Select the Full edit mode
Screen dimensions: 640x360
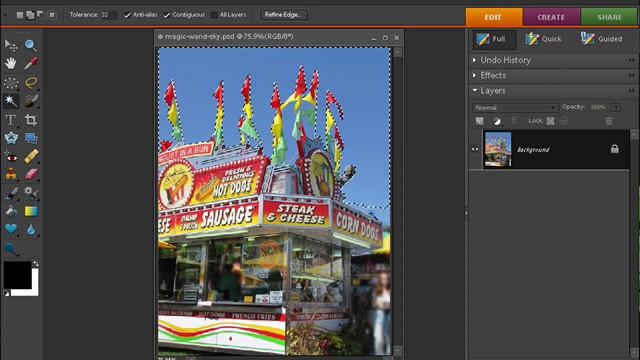coord(494,39)
